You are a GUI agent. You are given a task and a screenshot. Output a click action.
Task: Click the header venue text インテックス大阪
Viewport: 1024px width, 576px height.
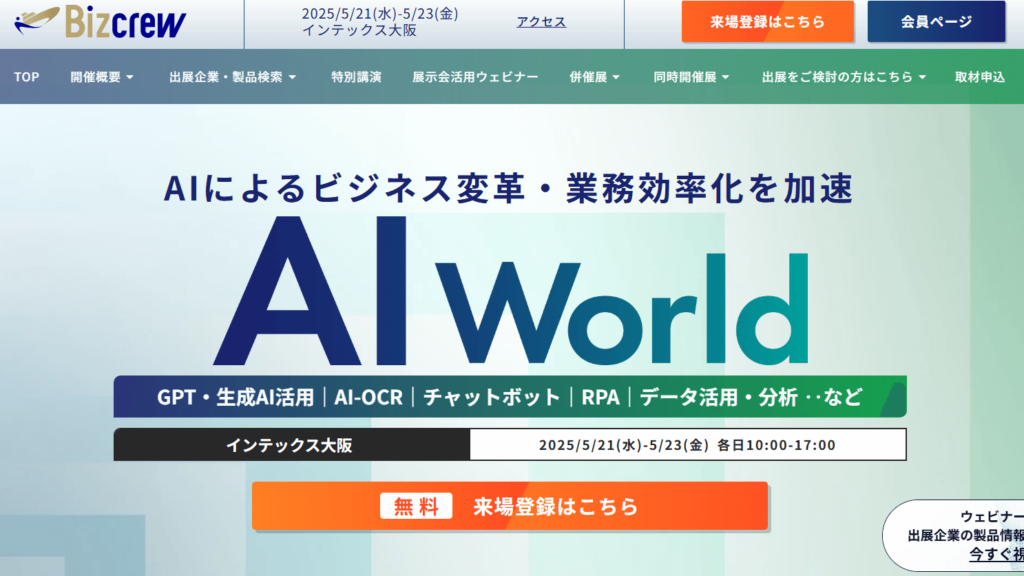tap(359, 31)
